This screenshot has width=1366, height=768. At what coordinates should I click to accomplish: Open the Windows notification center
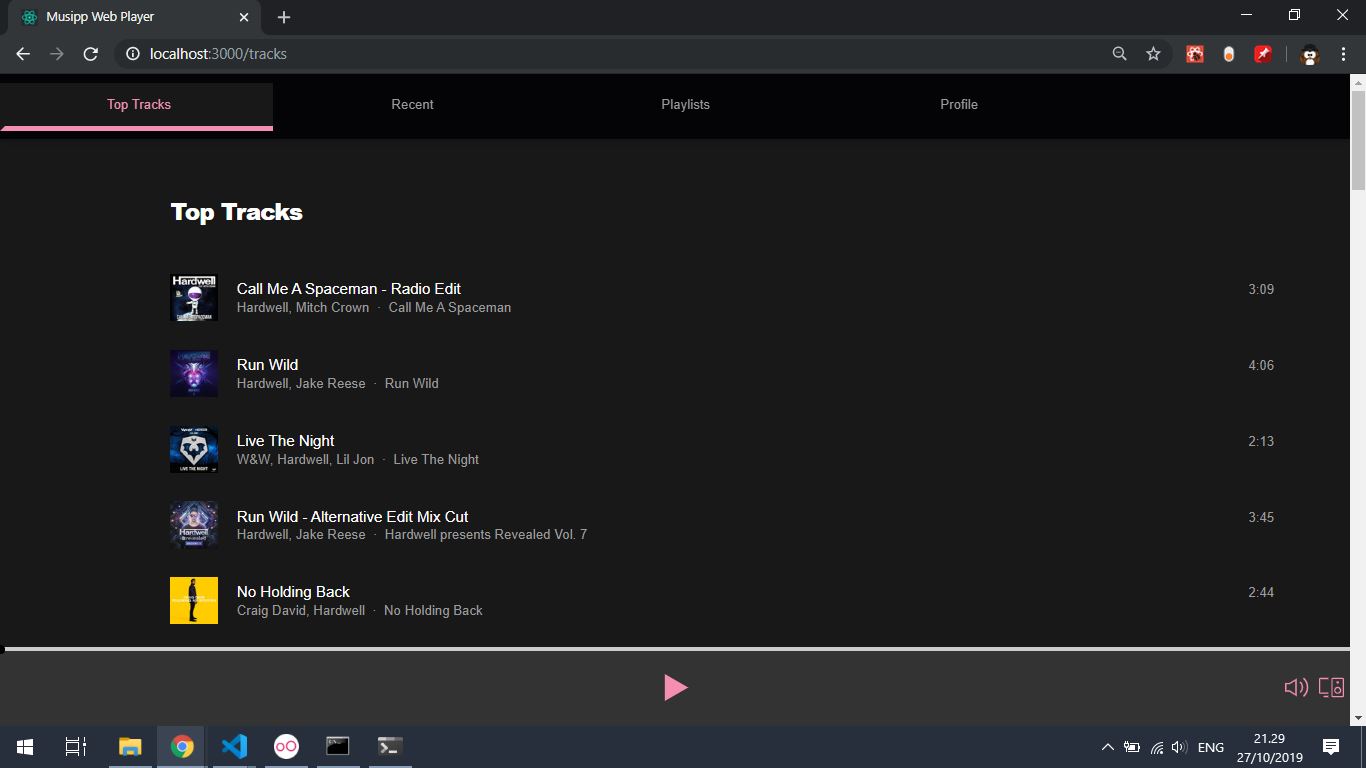pyautogui.click(x=1331, y=747)
